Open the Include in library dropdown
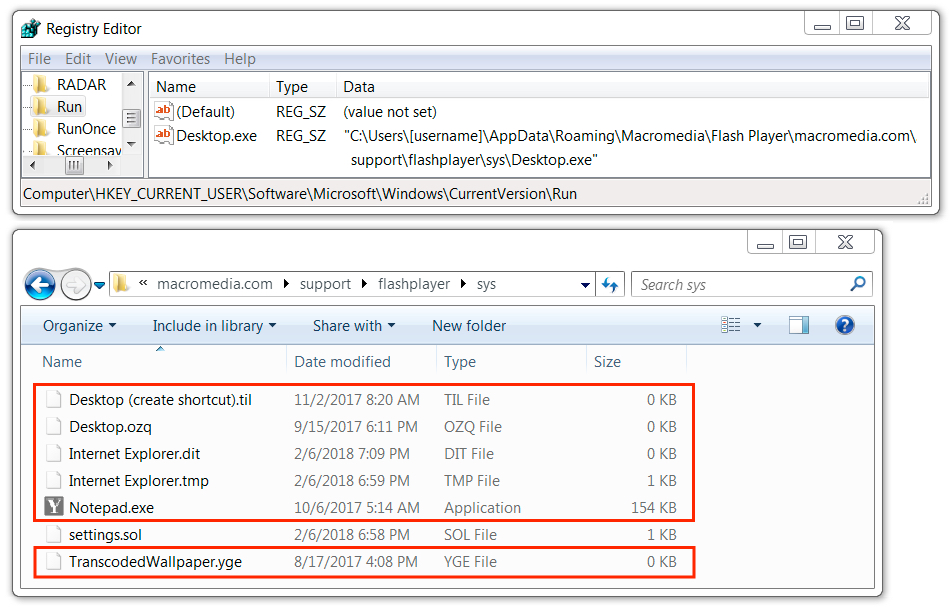 tap(214, 326)
